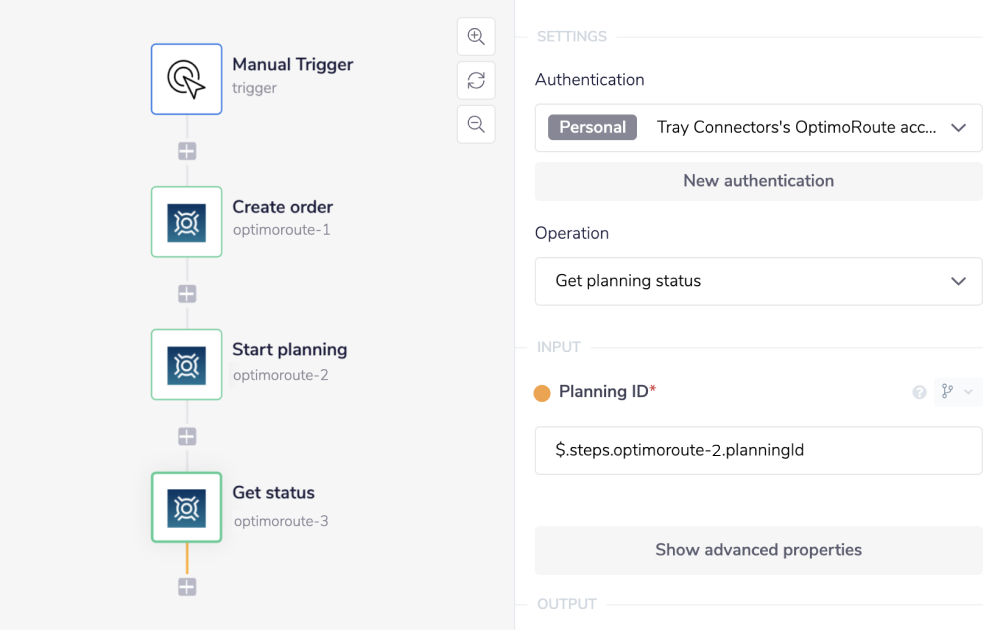1000x630 pixels.
Task: Click the Planning ID help question icon
Action: click(919, 392)
